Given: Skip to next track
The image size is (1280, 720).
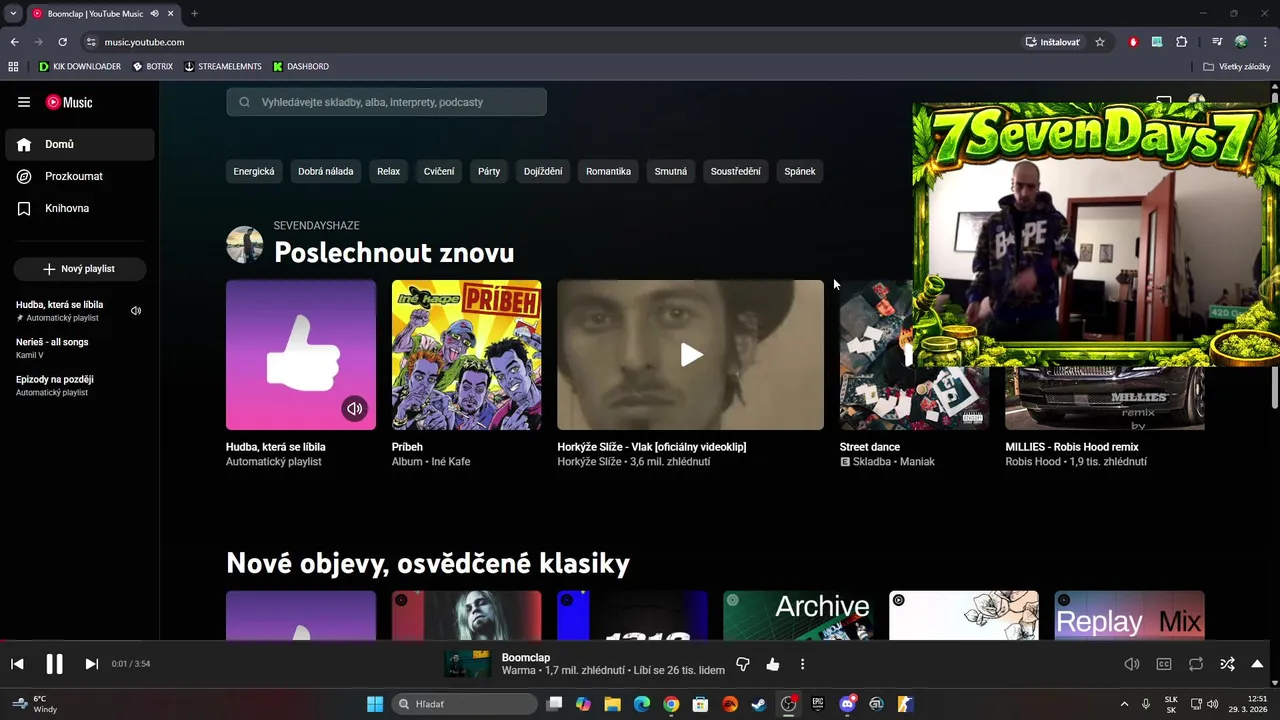Looking at the screenshot, I should 91,664.
